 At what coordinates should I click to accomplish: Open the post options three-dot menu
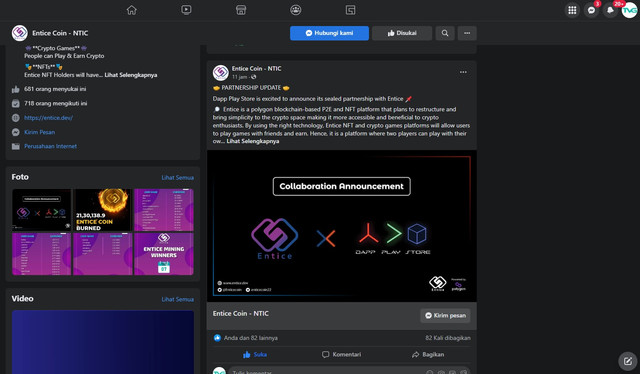click(x=463, y=72)
